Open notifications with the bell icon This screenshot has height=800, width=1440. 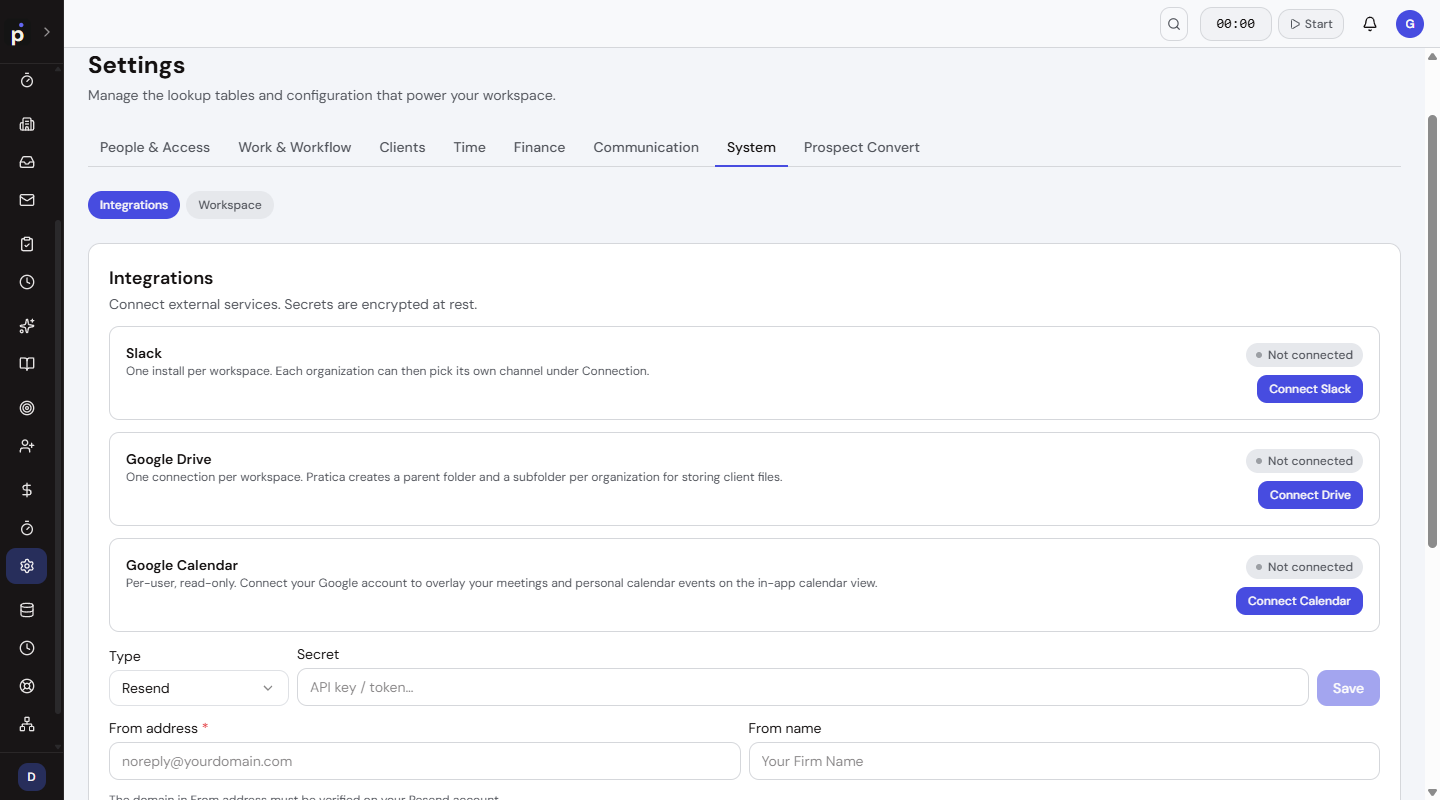[x=1370, y=24]
